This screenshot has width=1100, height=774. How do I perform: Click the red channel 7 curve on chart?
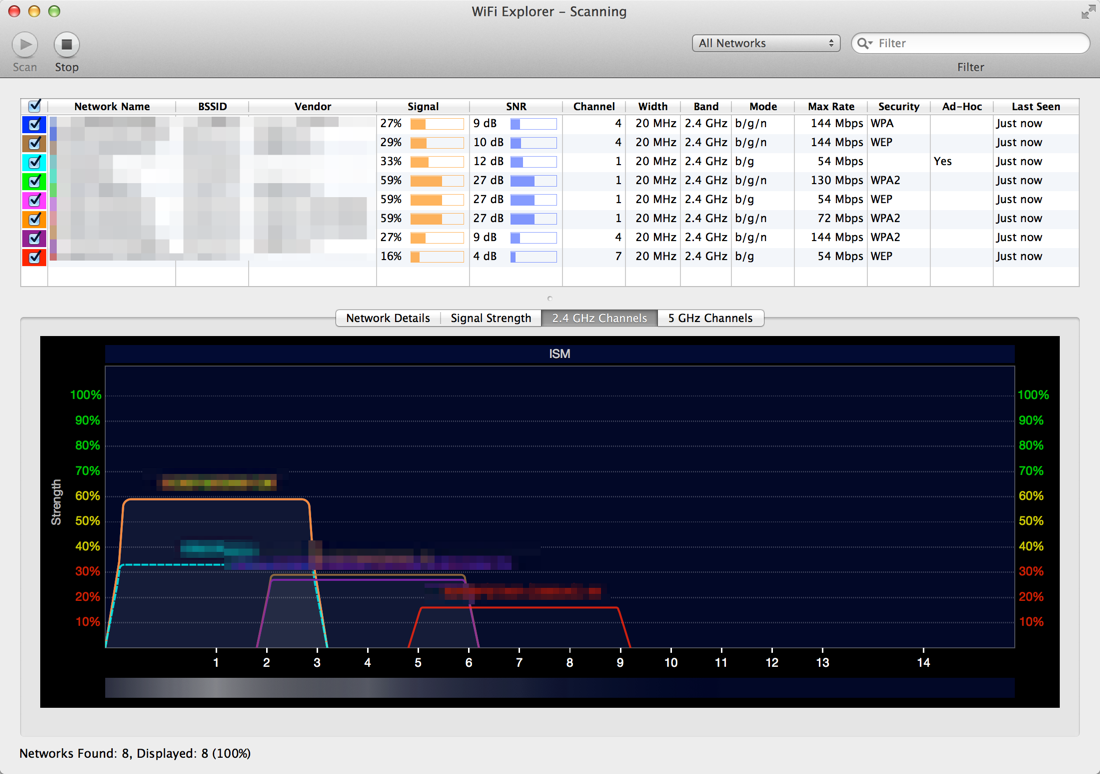tap(519, 608)
